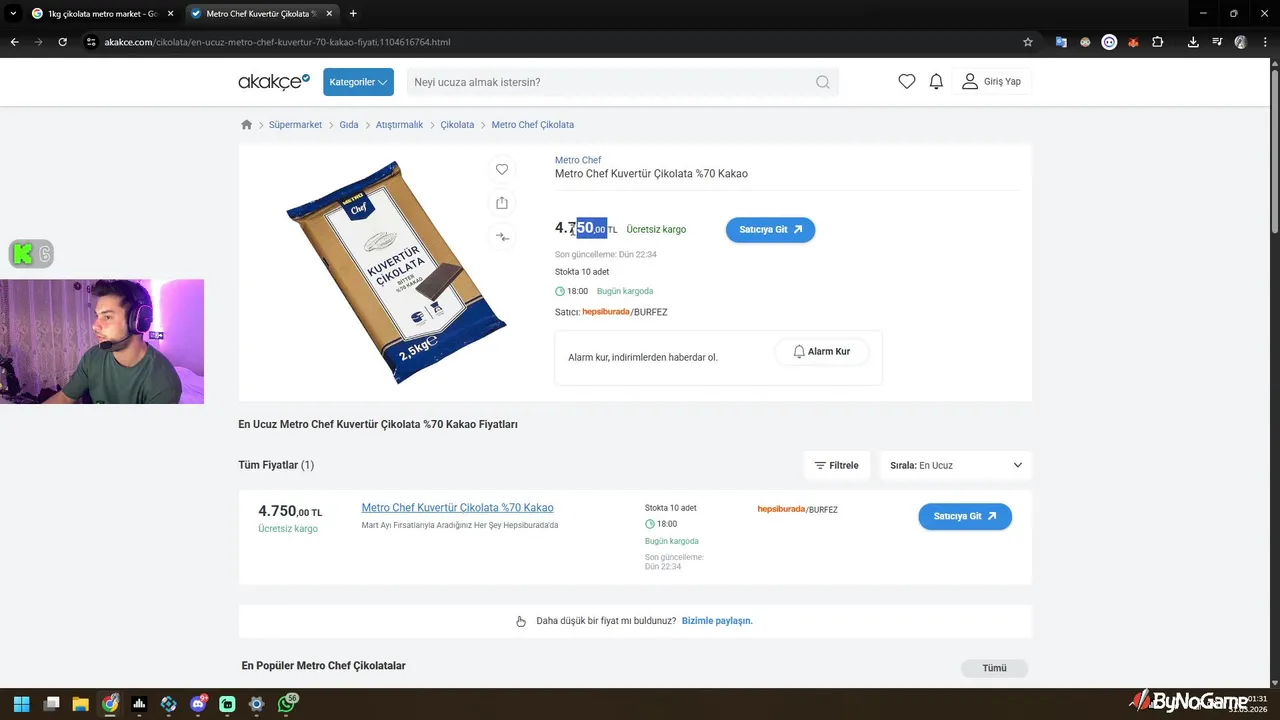
Task: Open Gıda breadcrumb link
Action: 349,125
